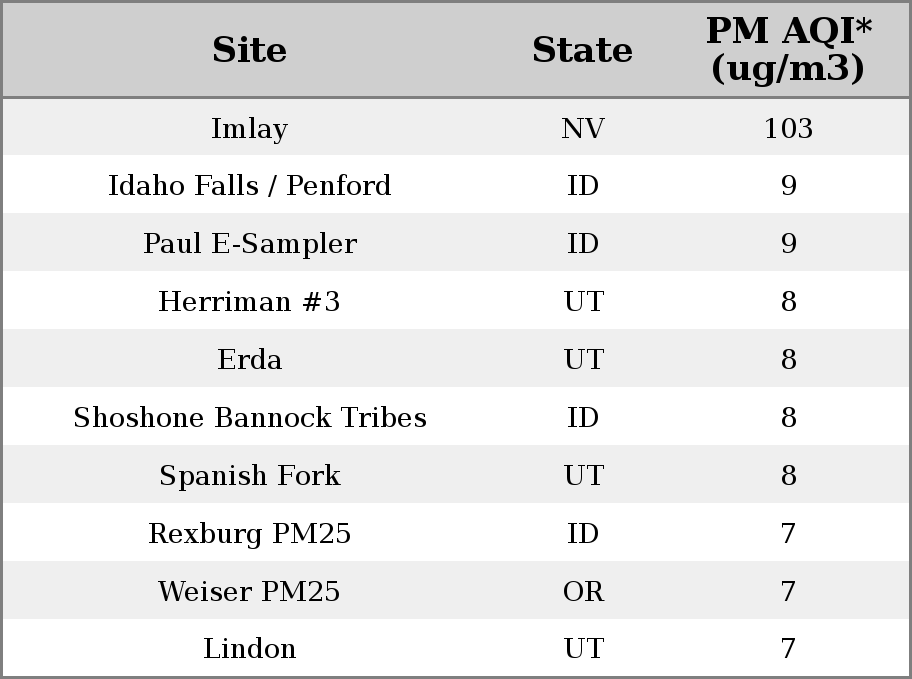
Task: Click the Site column header
Action: (250, 50)
